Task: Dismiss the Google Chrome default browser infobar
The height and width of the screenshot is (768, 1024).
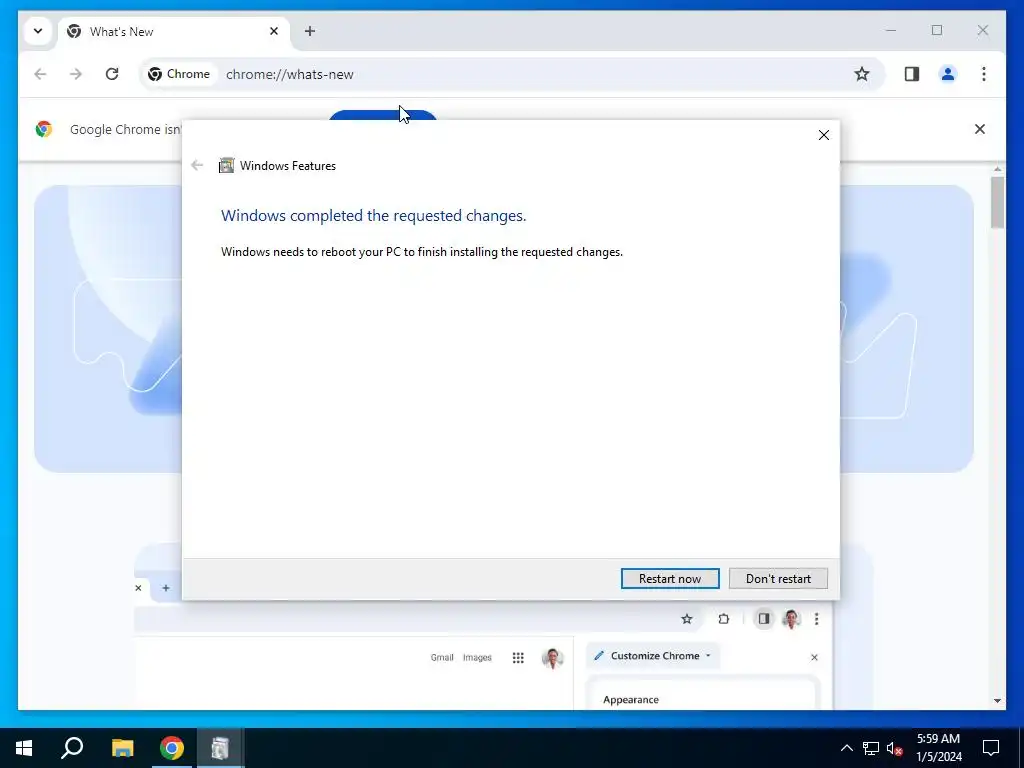Action: 980,129
